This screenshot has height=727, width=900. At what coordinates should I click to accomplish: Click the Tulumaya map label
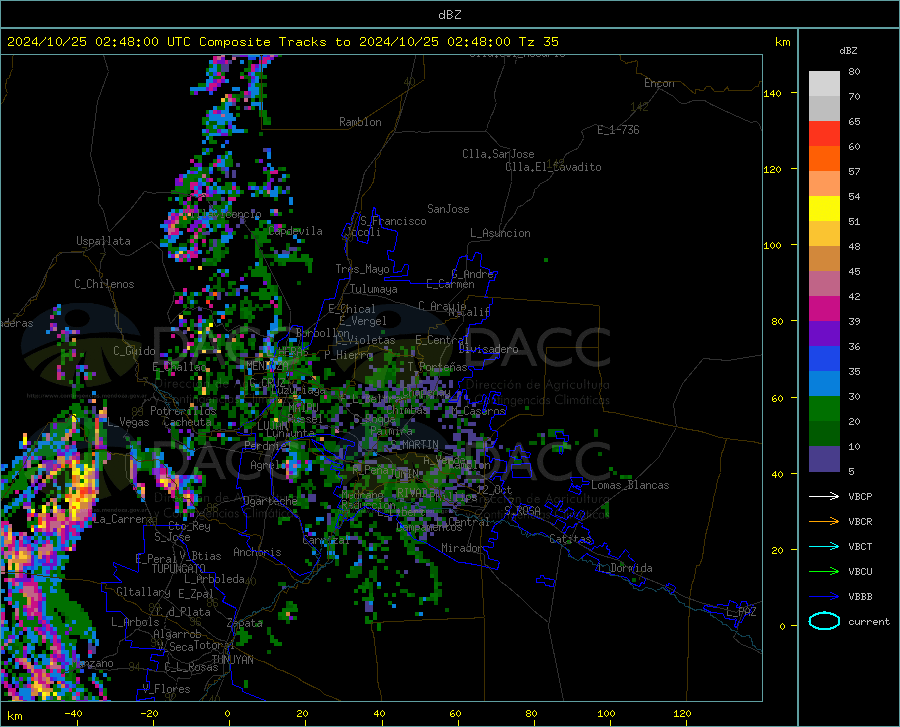click(374, 289)
